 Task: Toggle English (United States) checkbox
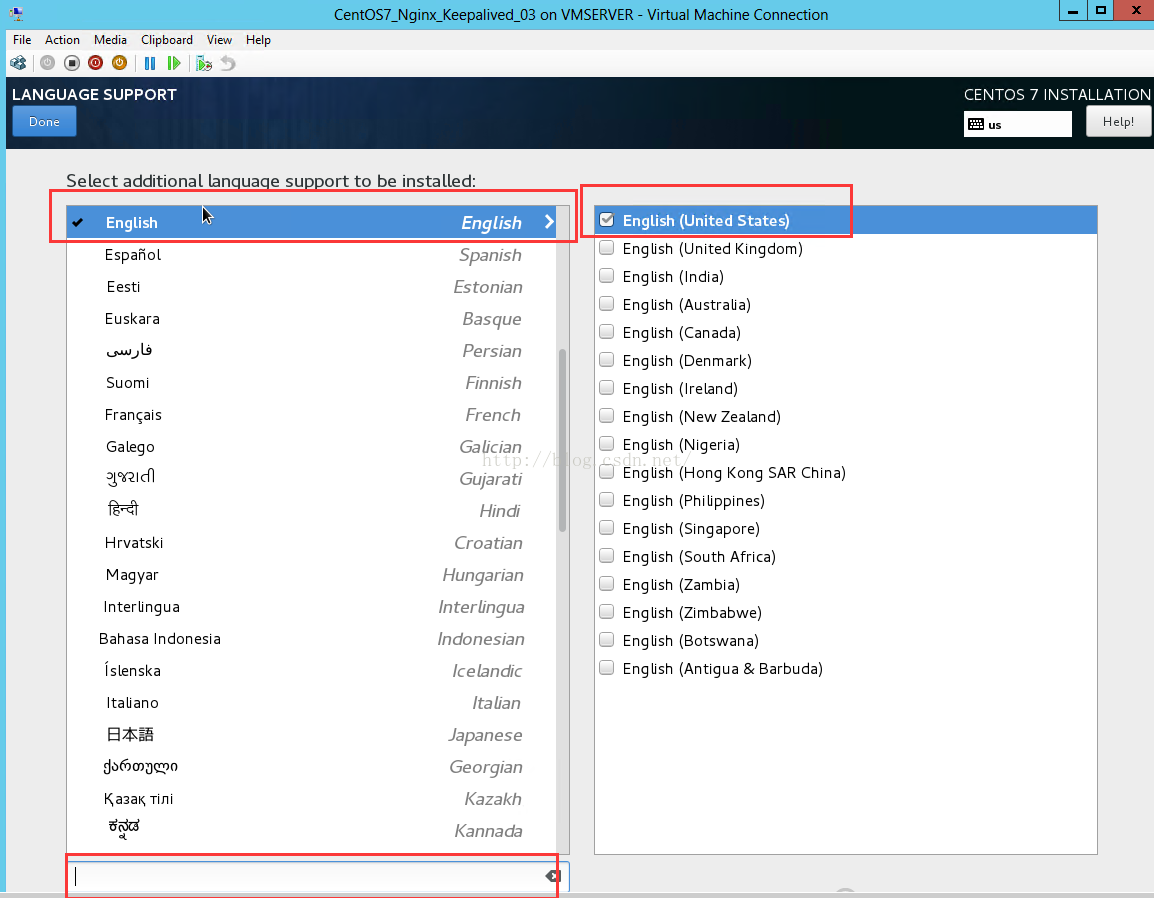click(606, 219)
